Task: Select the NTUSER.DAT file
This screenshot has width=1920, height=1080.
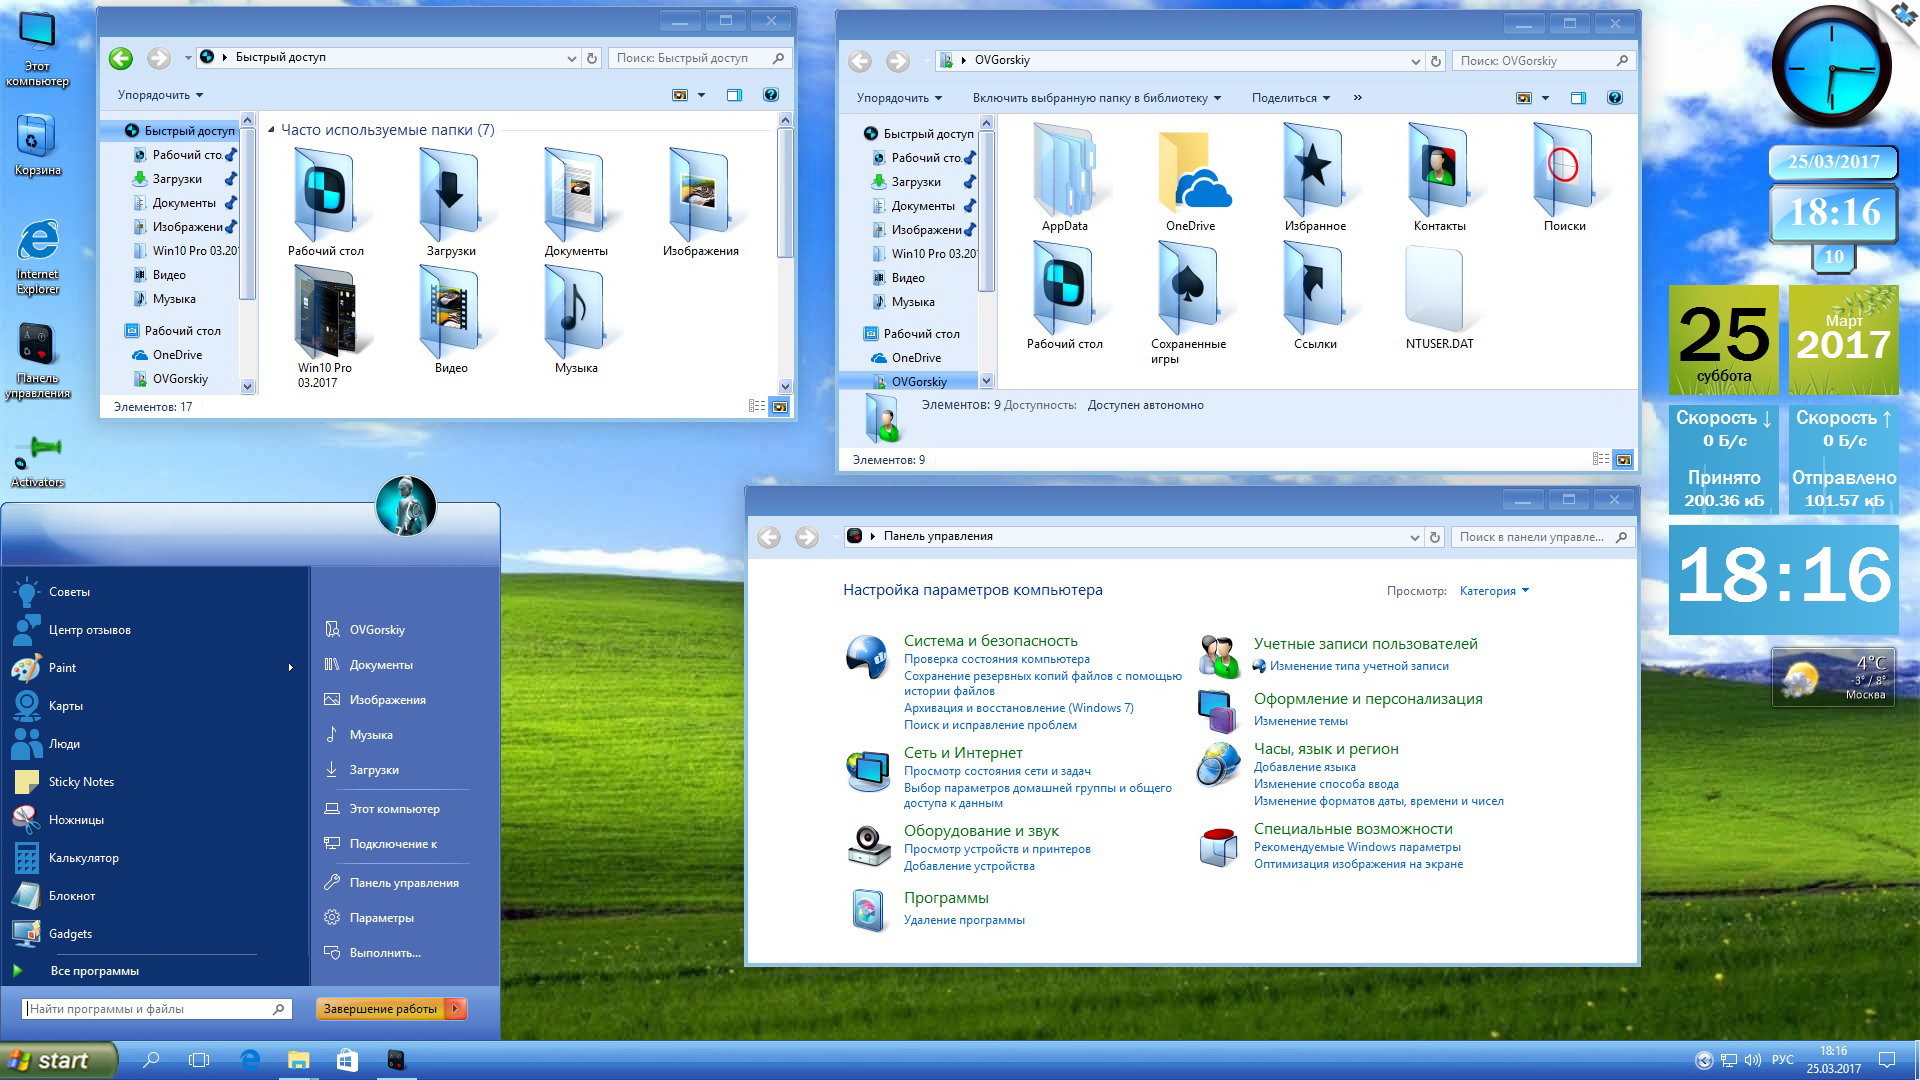Action: [1439, 297]
